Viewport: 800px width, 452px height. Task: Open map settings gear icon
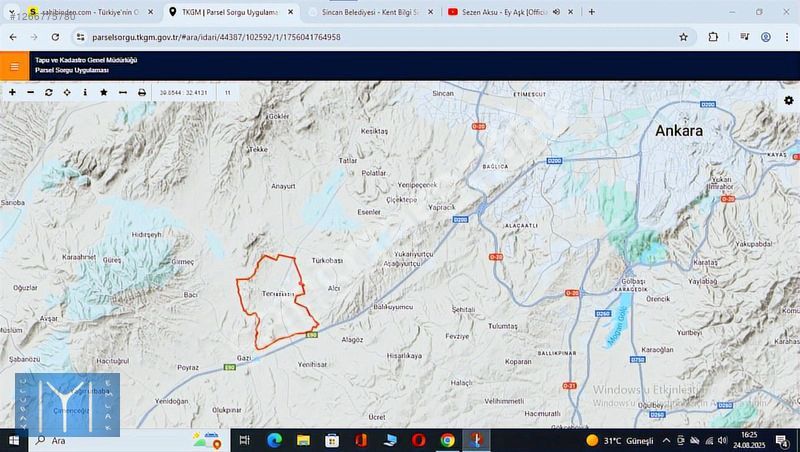pos(789,101)
